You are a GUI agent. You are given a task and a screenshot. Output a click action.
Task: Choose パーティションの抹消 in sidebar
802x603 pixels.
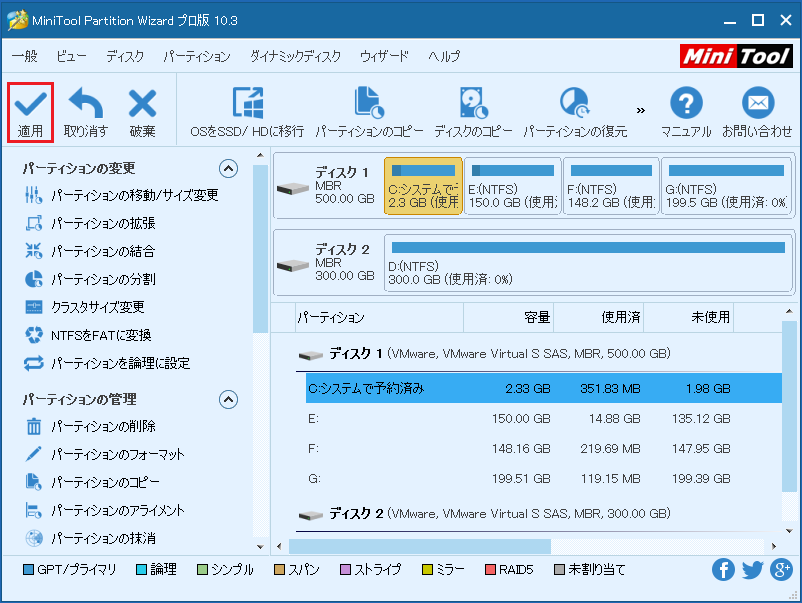coord(90,538)
